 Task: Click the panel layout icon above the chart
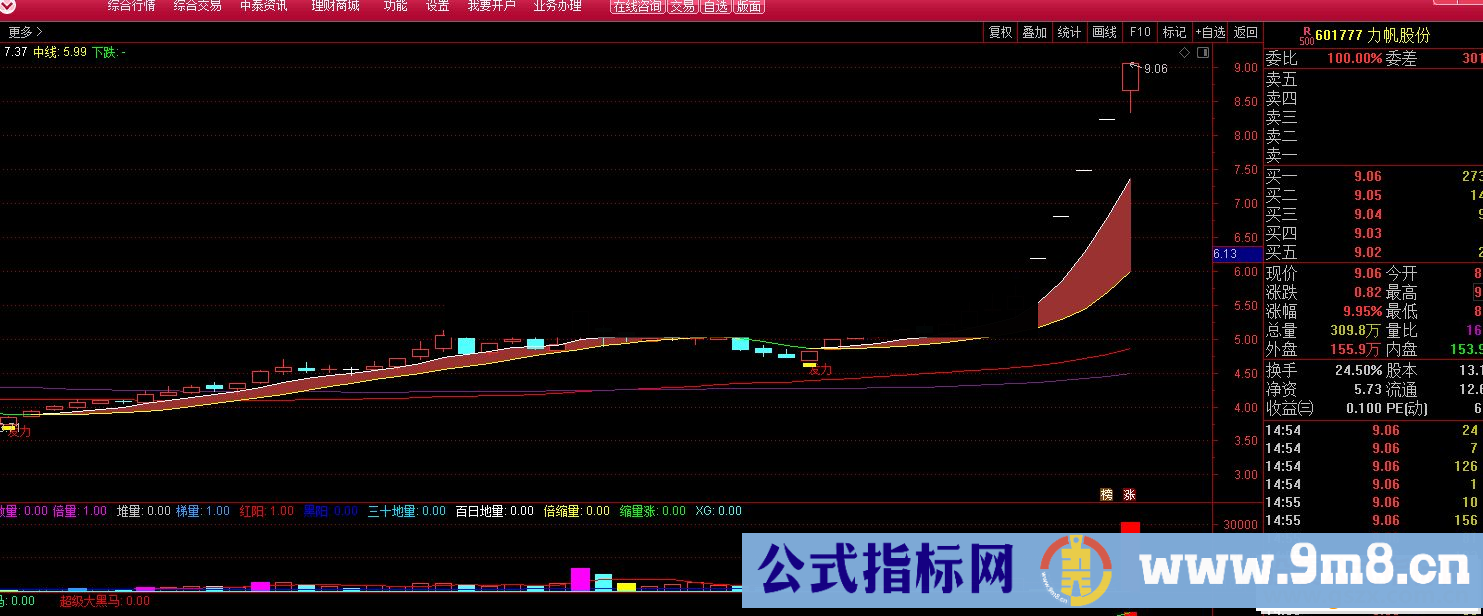point(1203,52)
